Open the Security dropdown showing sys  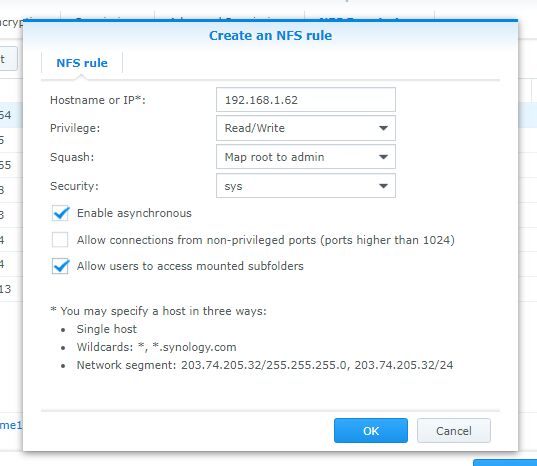pyautogui.click(x=306, y=186)
